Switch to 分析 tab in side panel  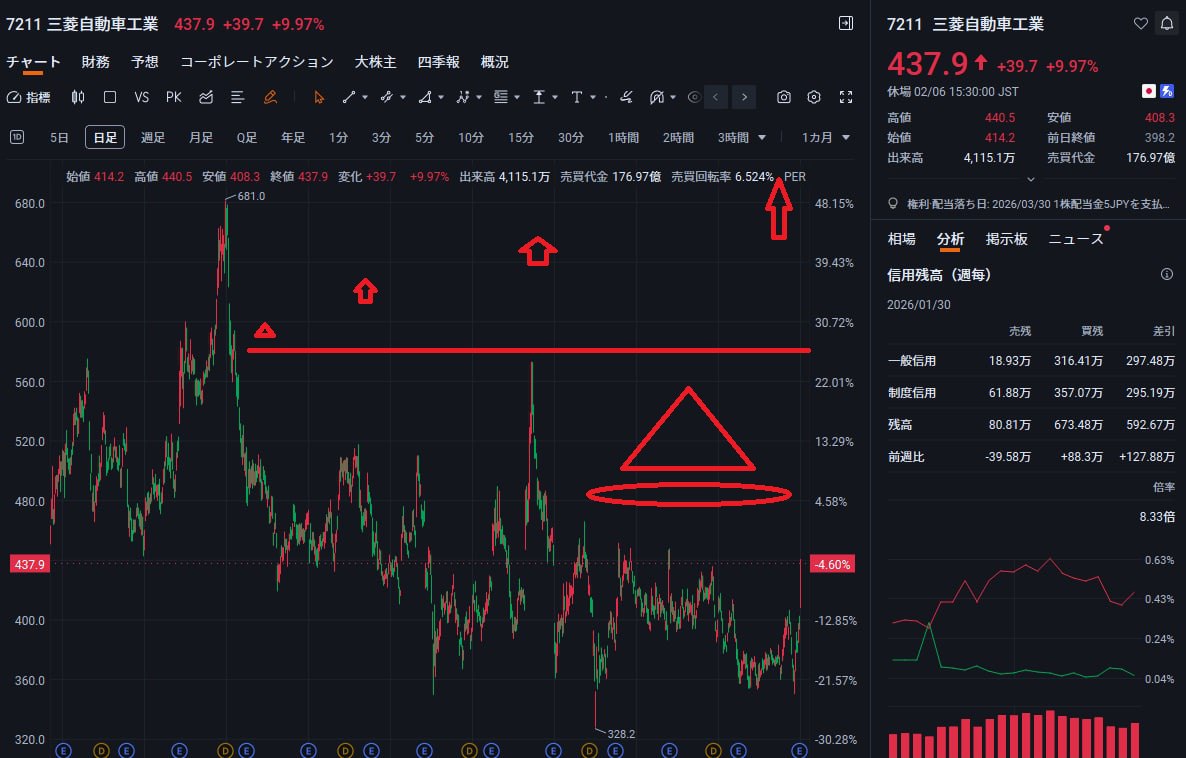[x=950, y=239]
